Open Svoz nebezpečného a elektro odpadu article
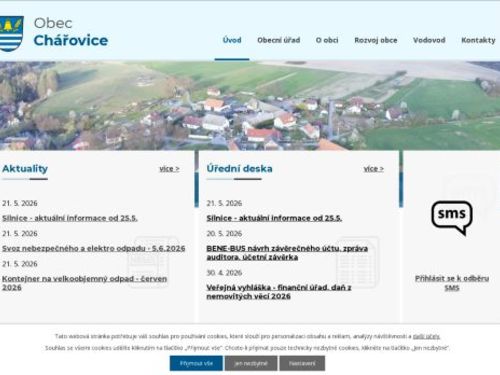This screenshot has height=375, width=500. pos(93,248)
